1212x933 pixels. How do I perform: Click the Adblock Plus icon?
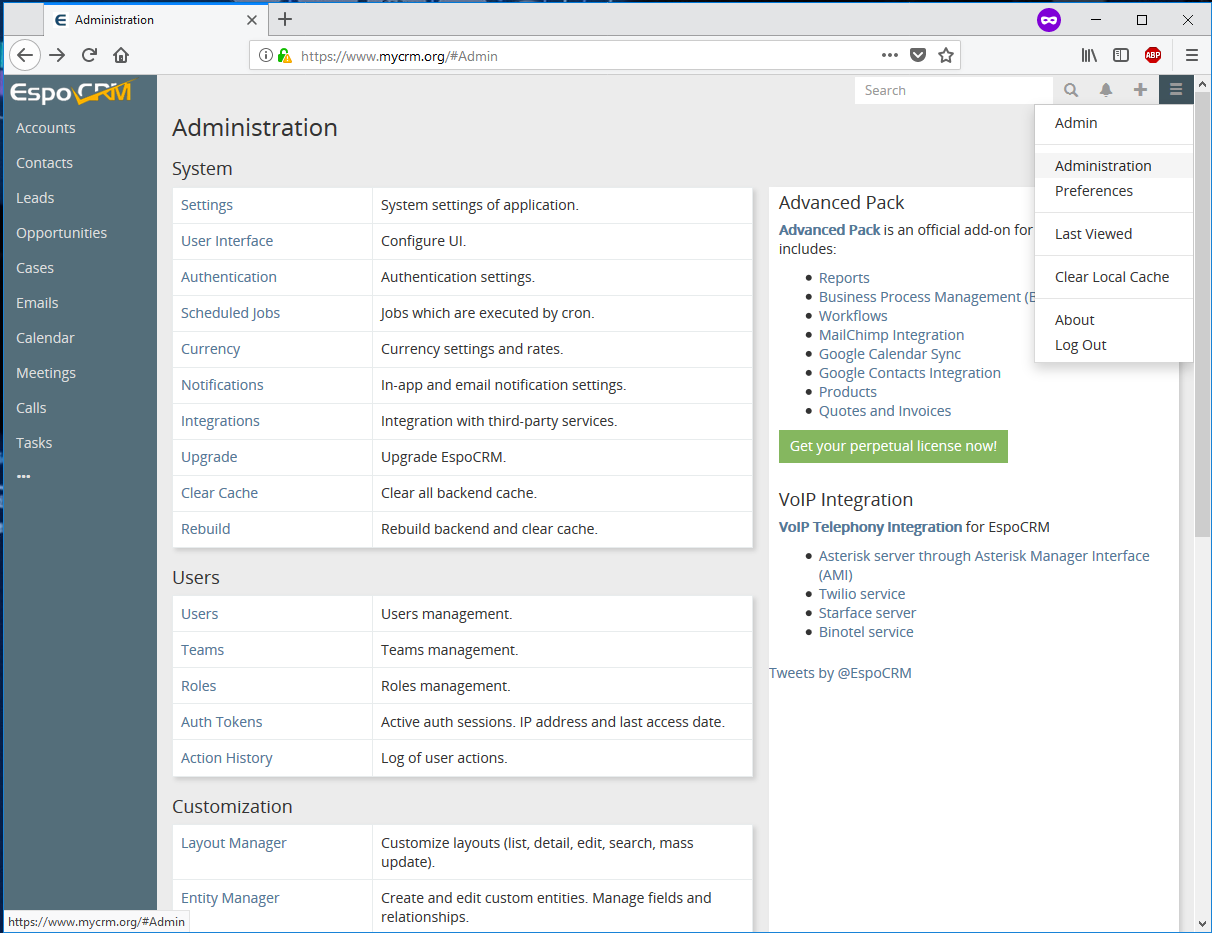click(x=1153, y=56)
